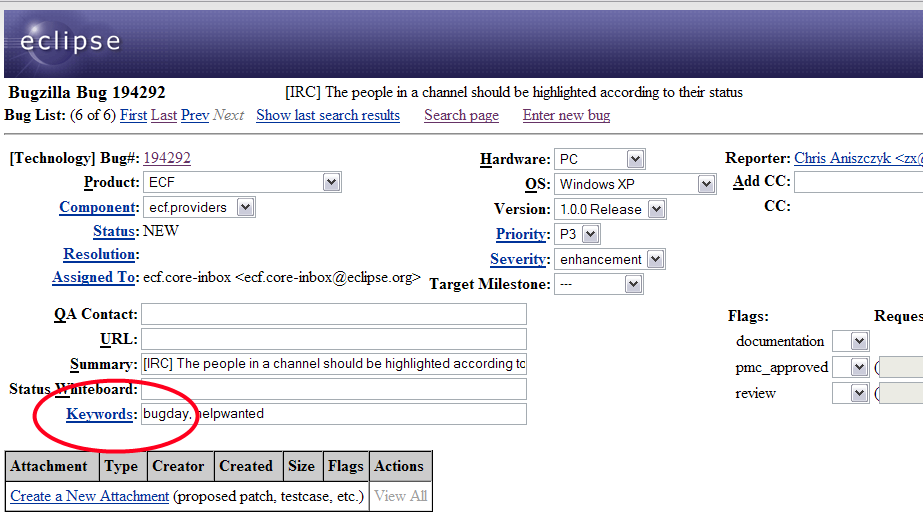Click the Size column header
This screenshot has width=923, height=513.
[301, 466]
